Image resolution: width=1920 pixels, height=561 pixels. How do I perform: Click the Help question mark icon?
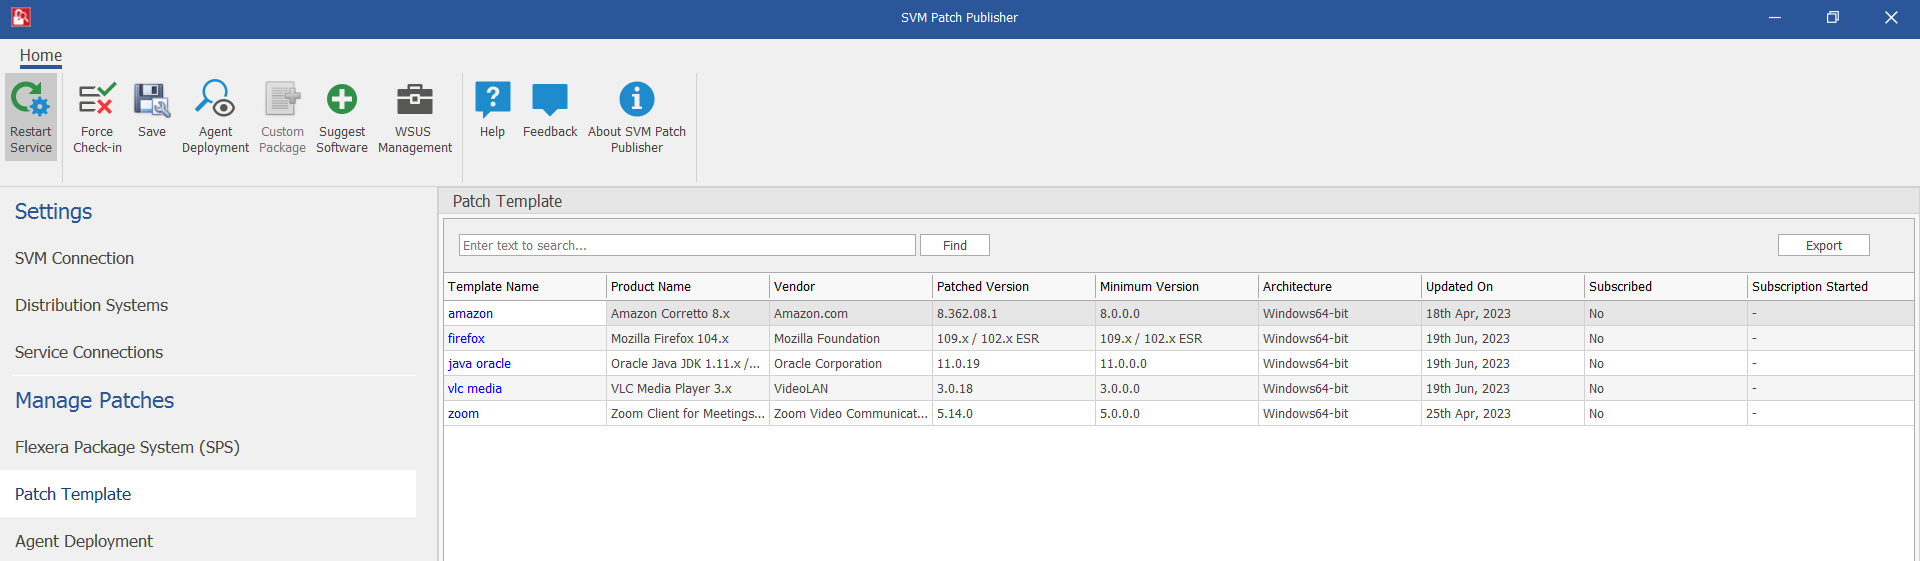[x=492, y=101]
